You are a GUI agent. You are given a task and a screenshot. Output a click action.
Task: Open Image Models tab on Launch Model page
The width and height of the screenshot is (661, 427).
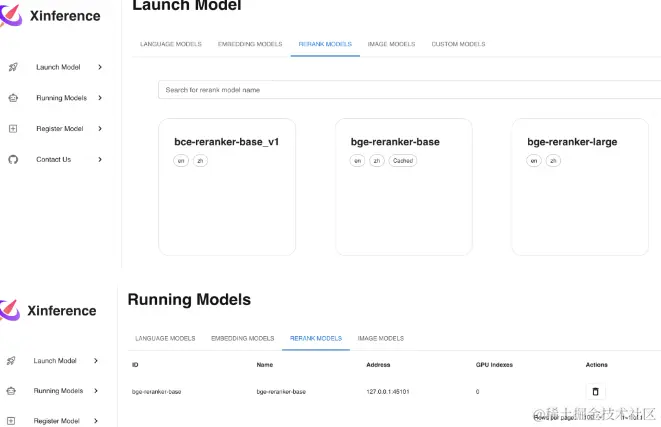(391, 44)
